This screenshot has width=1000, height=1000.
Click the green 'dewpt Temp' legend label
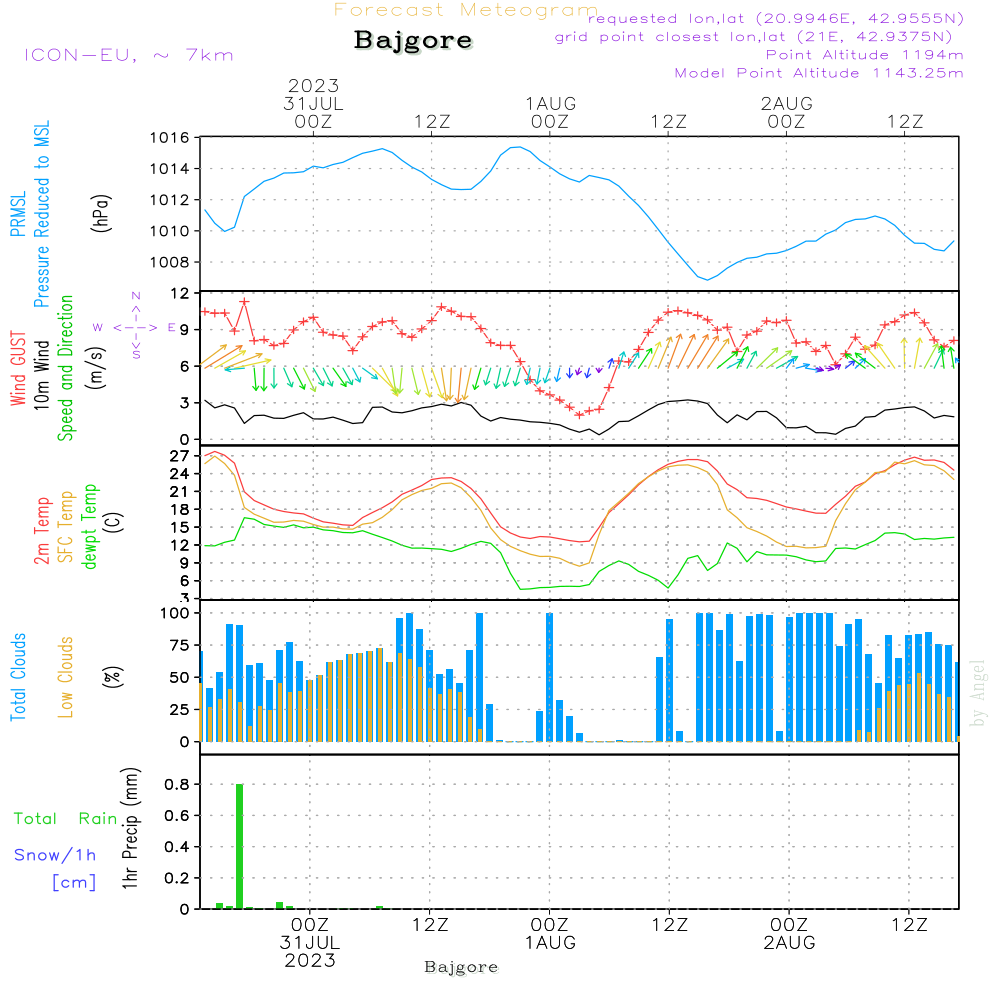[89, 526]
